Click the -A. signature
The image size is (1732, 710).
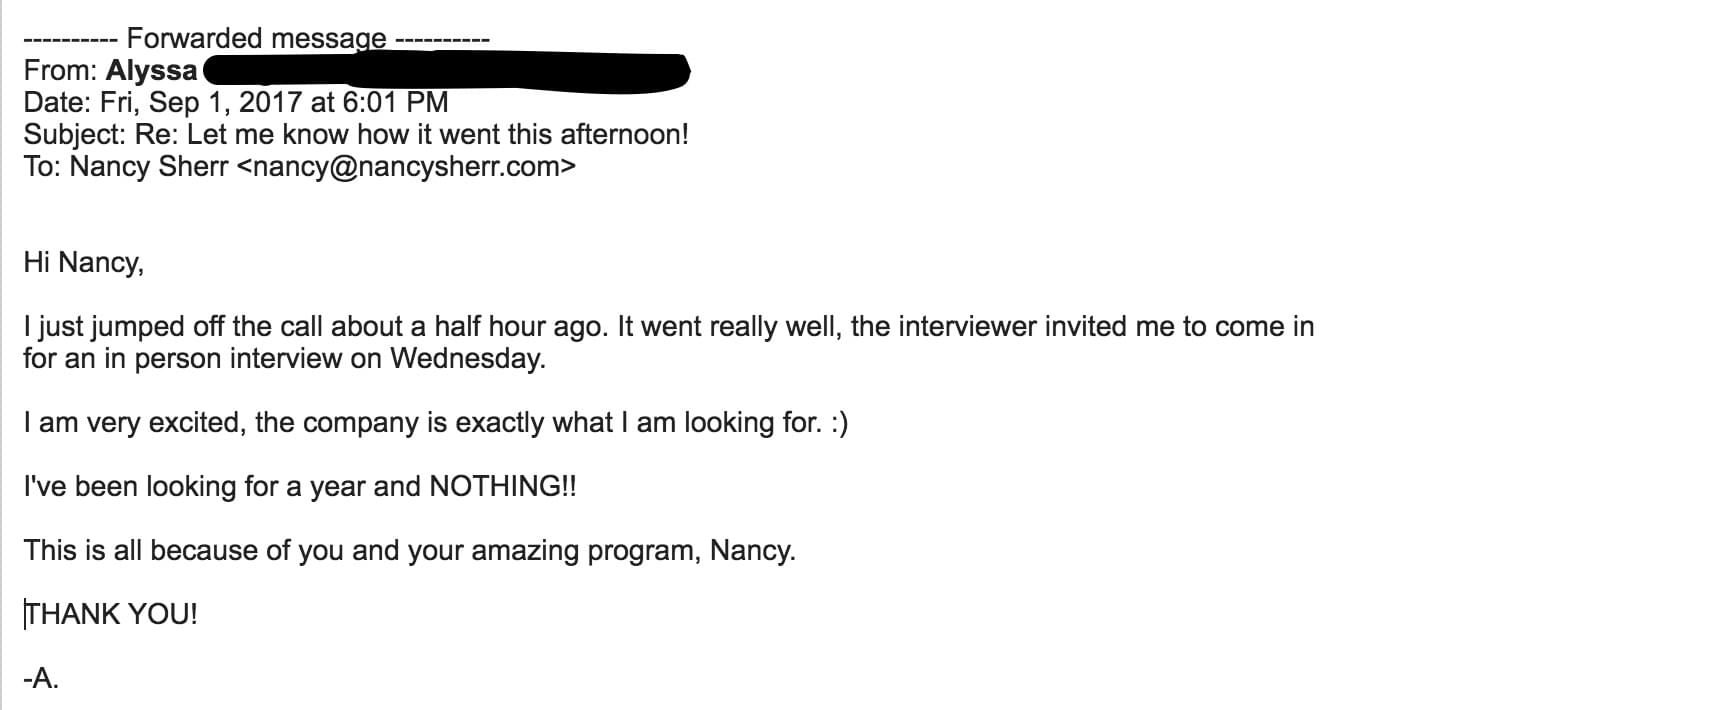pos(42,679)
